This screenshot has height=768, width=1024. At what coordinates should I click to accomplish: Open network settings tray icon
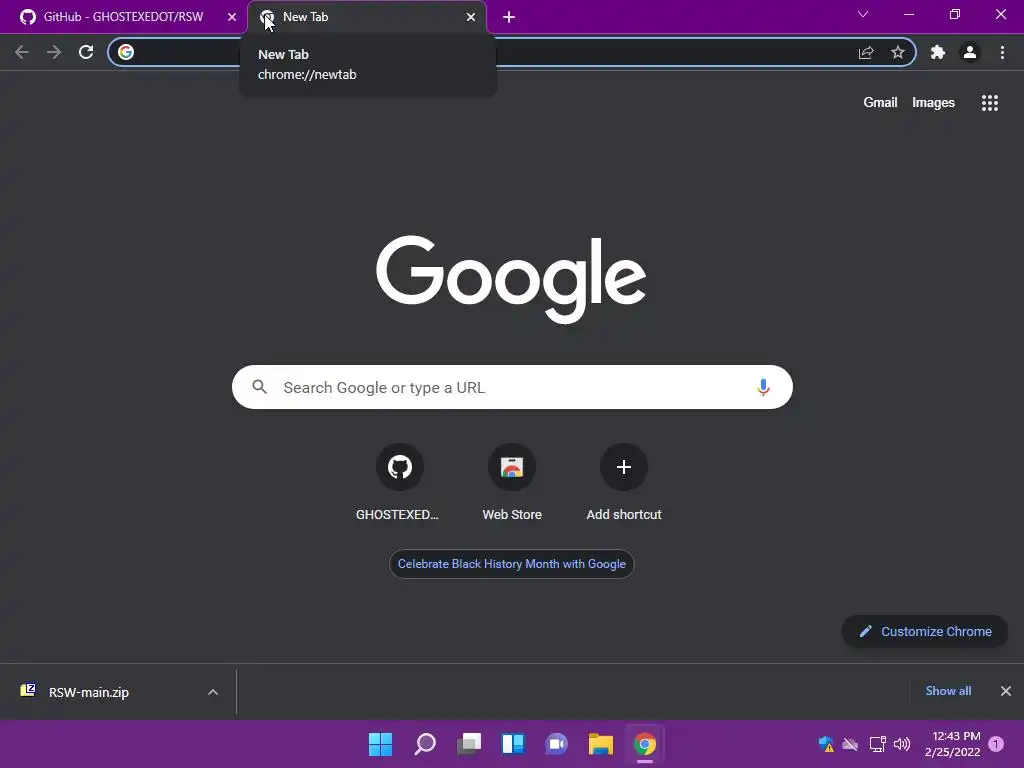tap(877, 744)
